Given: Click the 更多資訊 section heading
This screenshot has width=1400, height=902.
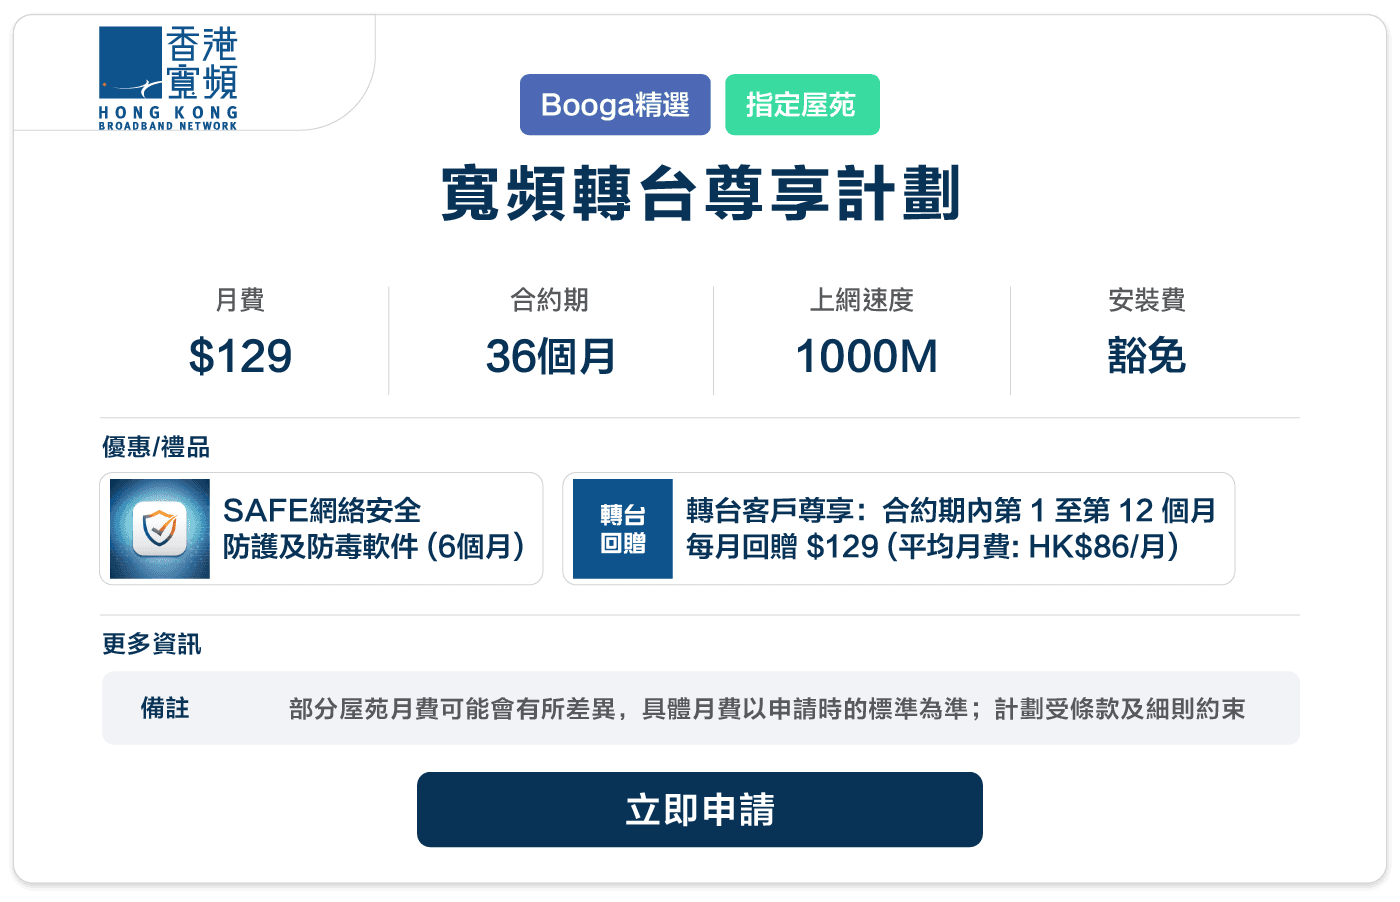Looking at the screenshot, I should pos(152,644).
